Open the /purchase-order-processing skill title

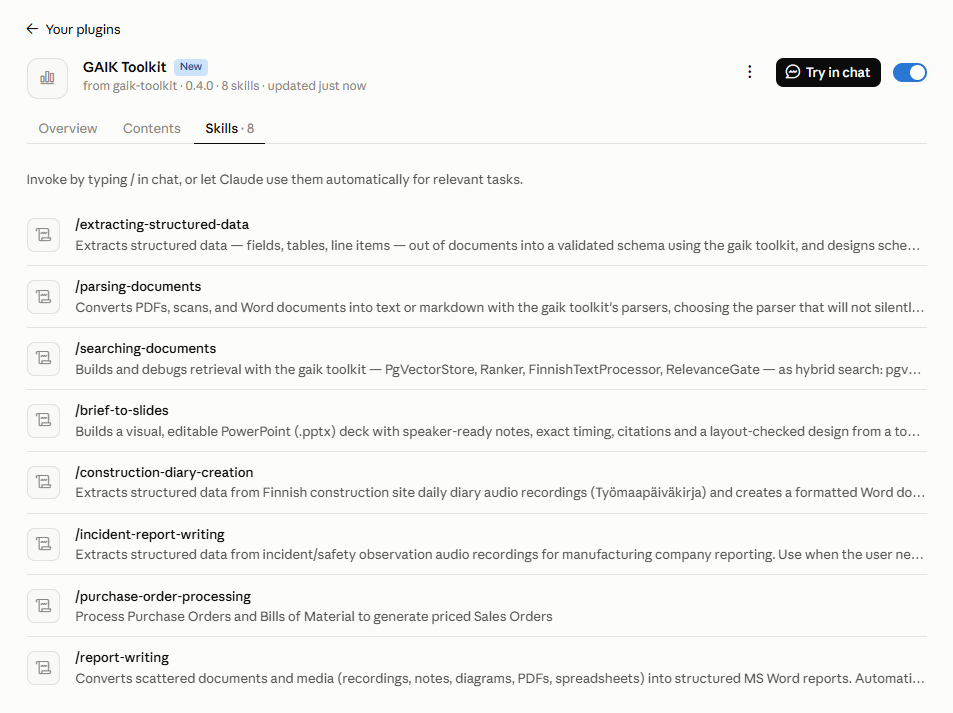(163, 596)
